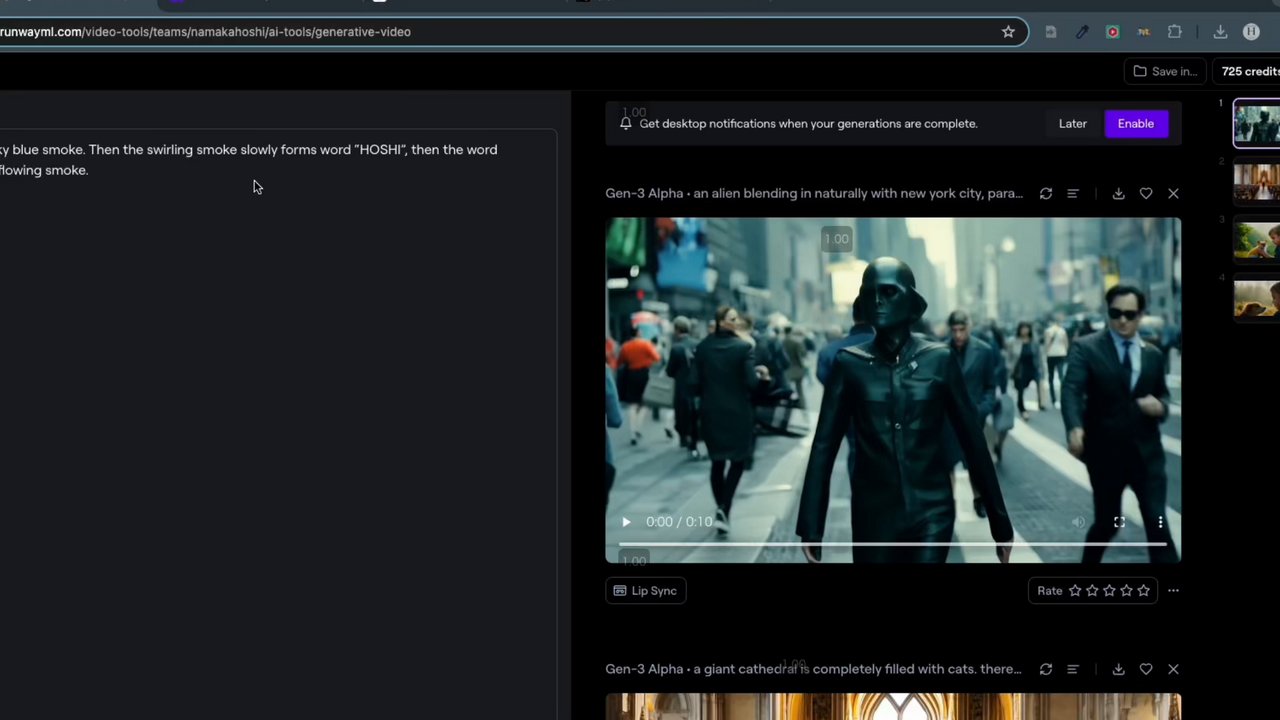Click the notification bell icon
The image size is (1280, 720).
625,124
